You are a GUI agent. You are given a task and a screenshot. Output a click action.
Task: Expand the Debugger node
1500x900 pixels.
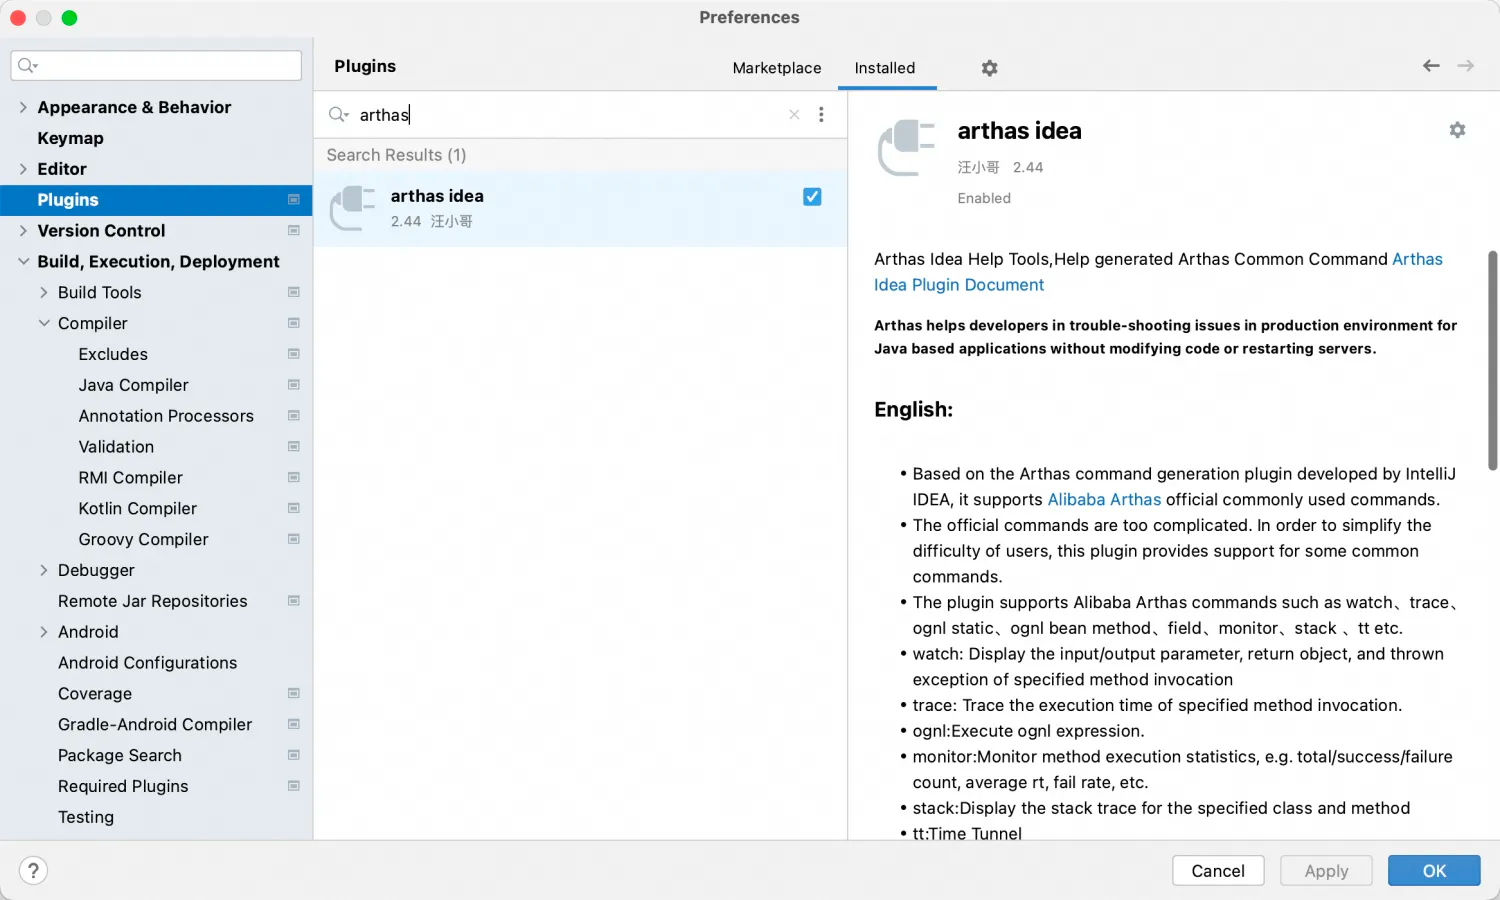(x=43, y=571)
